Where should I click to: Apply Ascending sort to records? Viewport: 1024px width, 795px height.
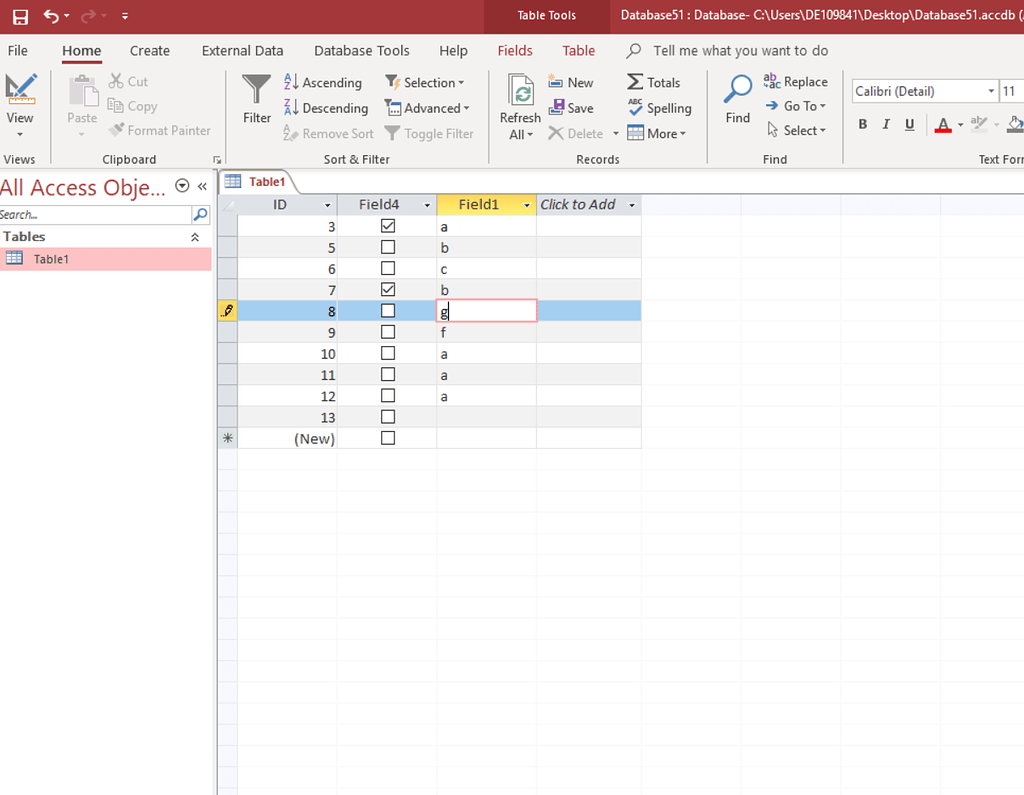pos(324,81)
